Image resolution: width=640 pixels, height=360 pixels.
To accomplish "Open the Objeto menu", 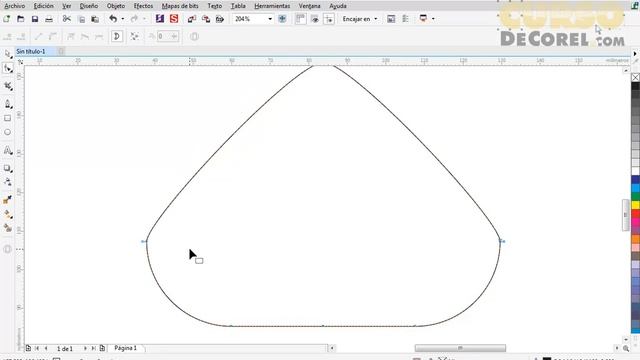I will coord(116,6).
